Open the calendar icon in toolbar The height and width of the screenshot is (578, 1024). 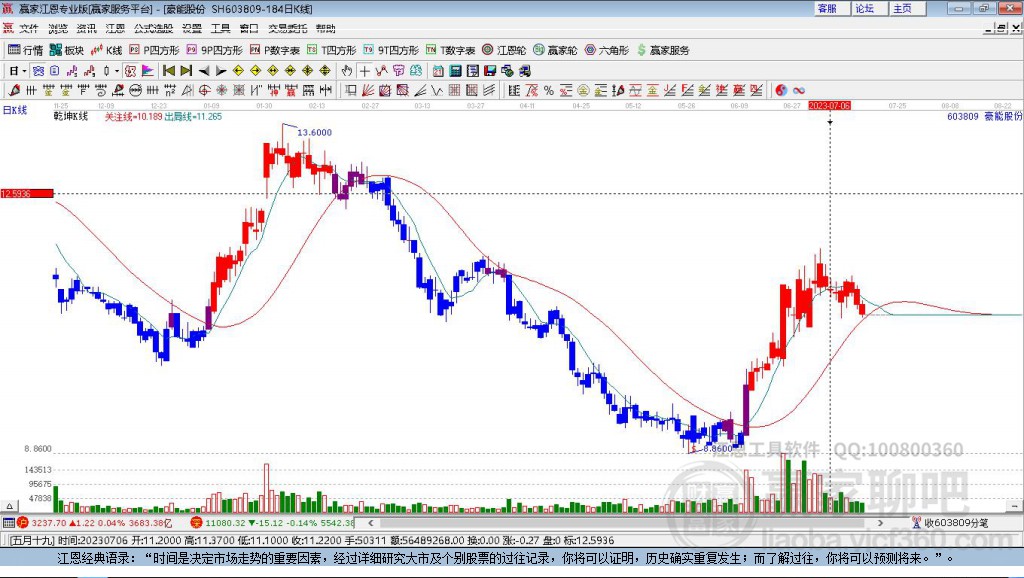click(438, 71)
